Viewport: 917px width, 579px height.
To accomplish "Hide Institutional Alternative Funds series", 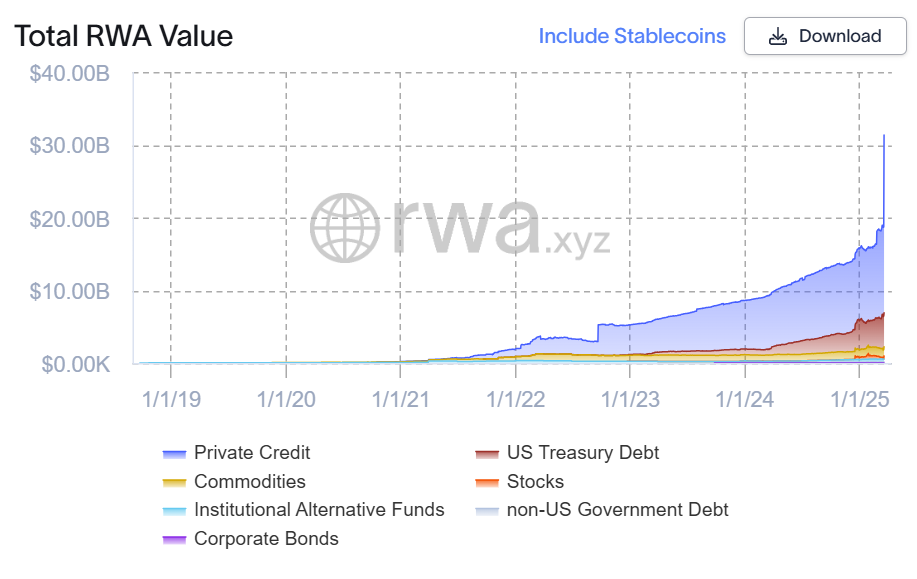I will [319, 510].
